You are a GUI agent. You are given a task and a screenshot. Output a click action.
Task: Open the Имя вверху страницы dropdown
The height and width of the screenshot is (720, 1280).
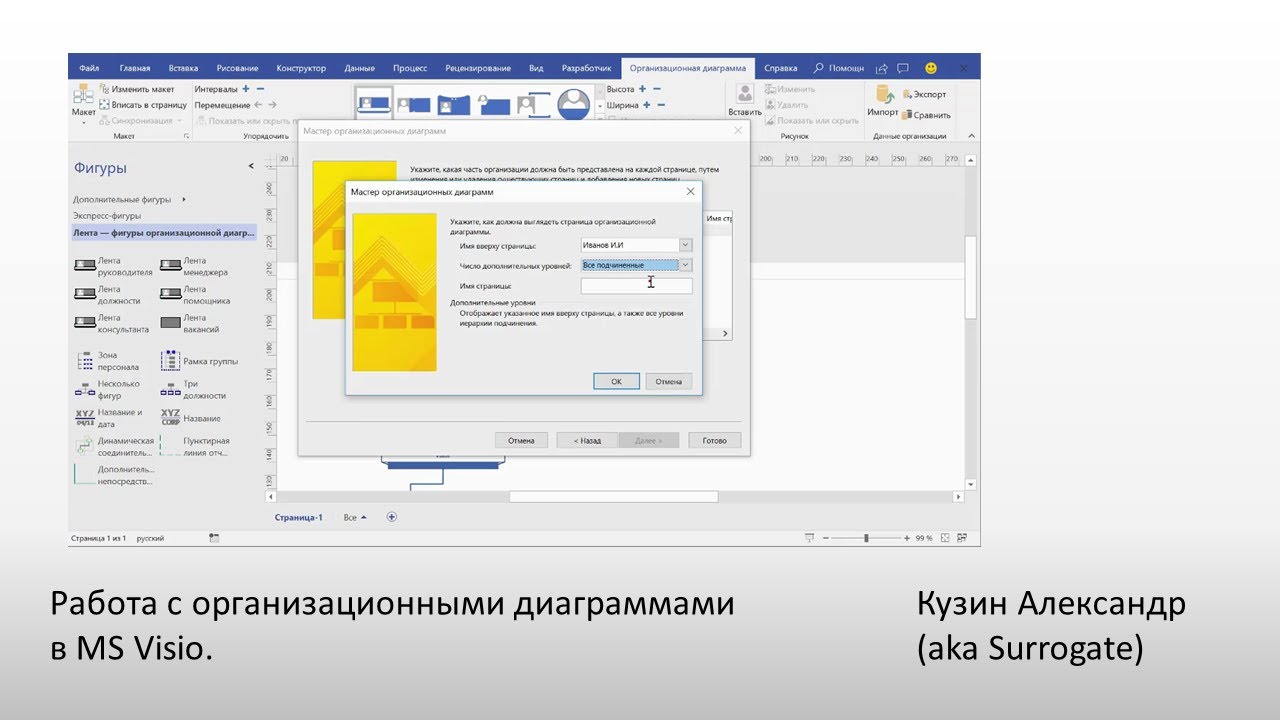point(685,245)
